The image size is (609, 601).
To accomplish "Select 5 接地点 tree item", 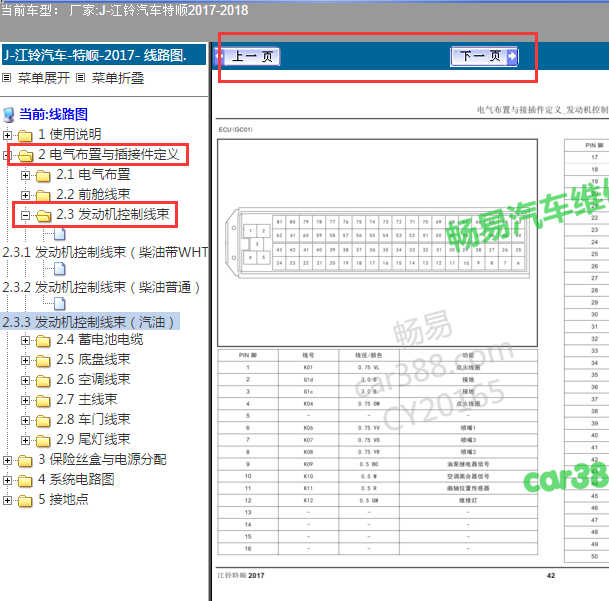I will click(x=63, y=499).
